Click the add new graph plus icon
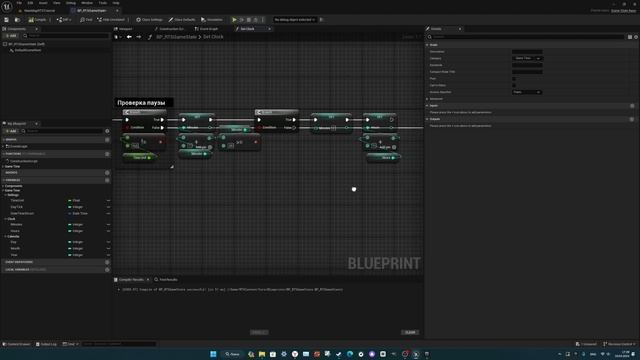Viewport: 640px width, 360px height. click(x=107, y=140)
